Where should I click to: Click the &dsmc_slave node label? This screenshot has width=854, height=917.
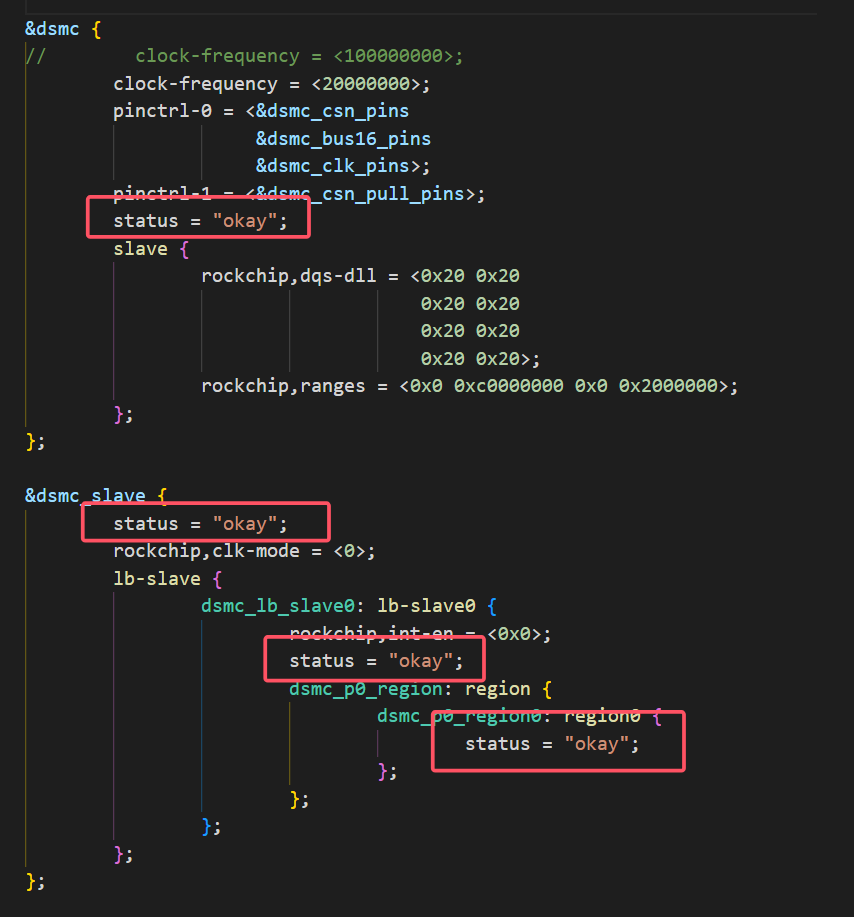pyautogui.click(x=75, y=494)
